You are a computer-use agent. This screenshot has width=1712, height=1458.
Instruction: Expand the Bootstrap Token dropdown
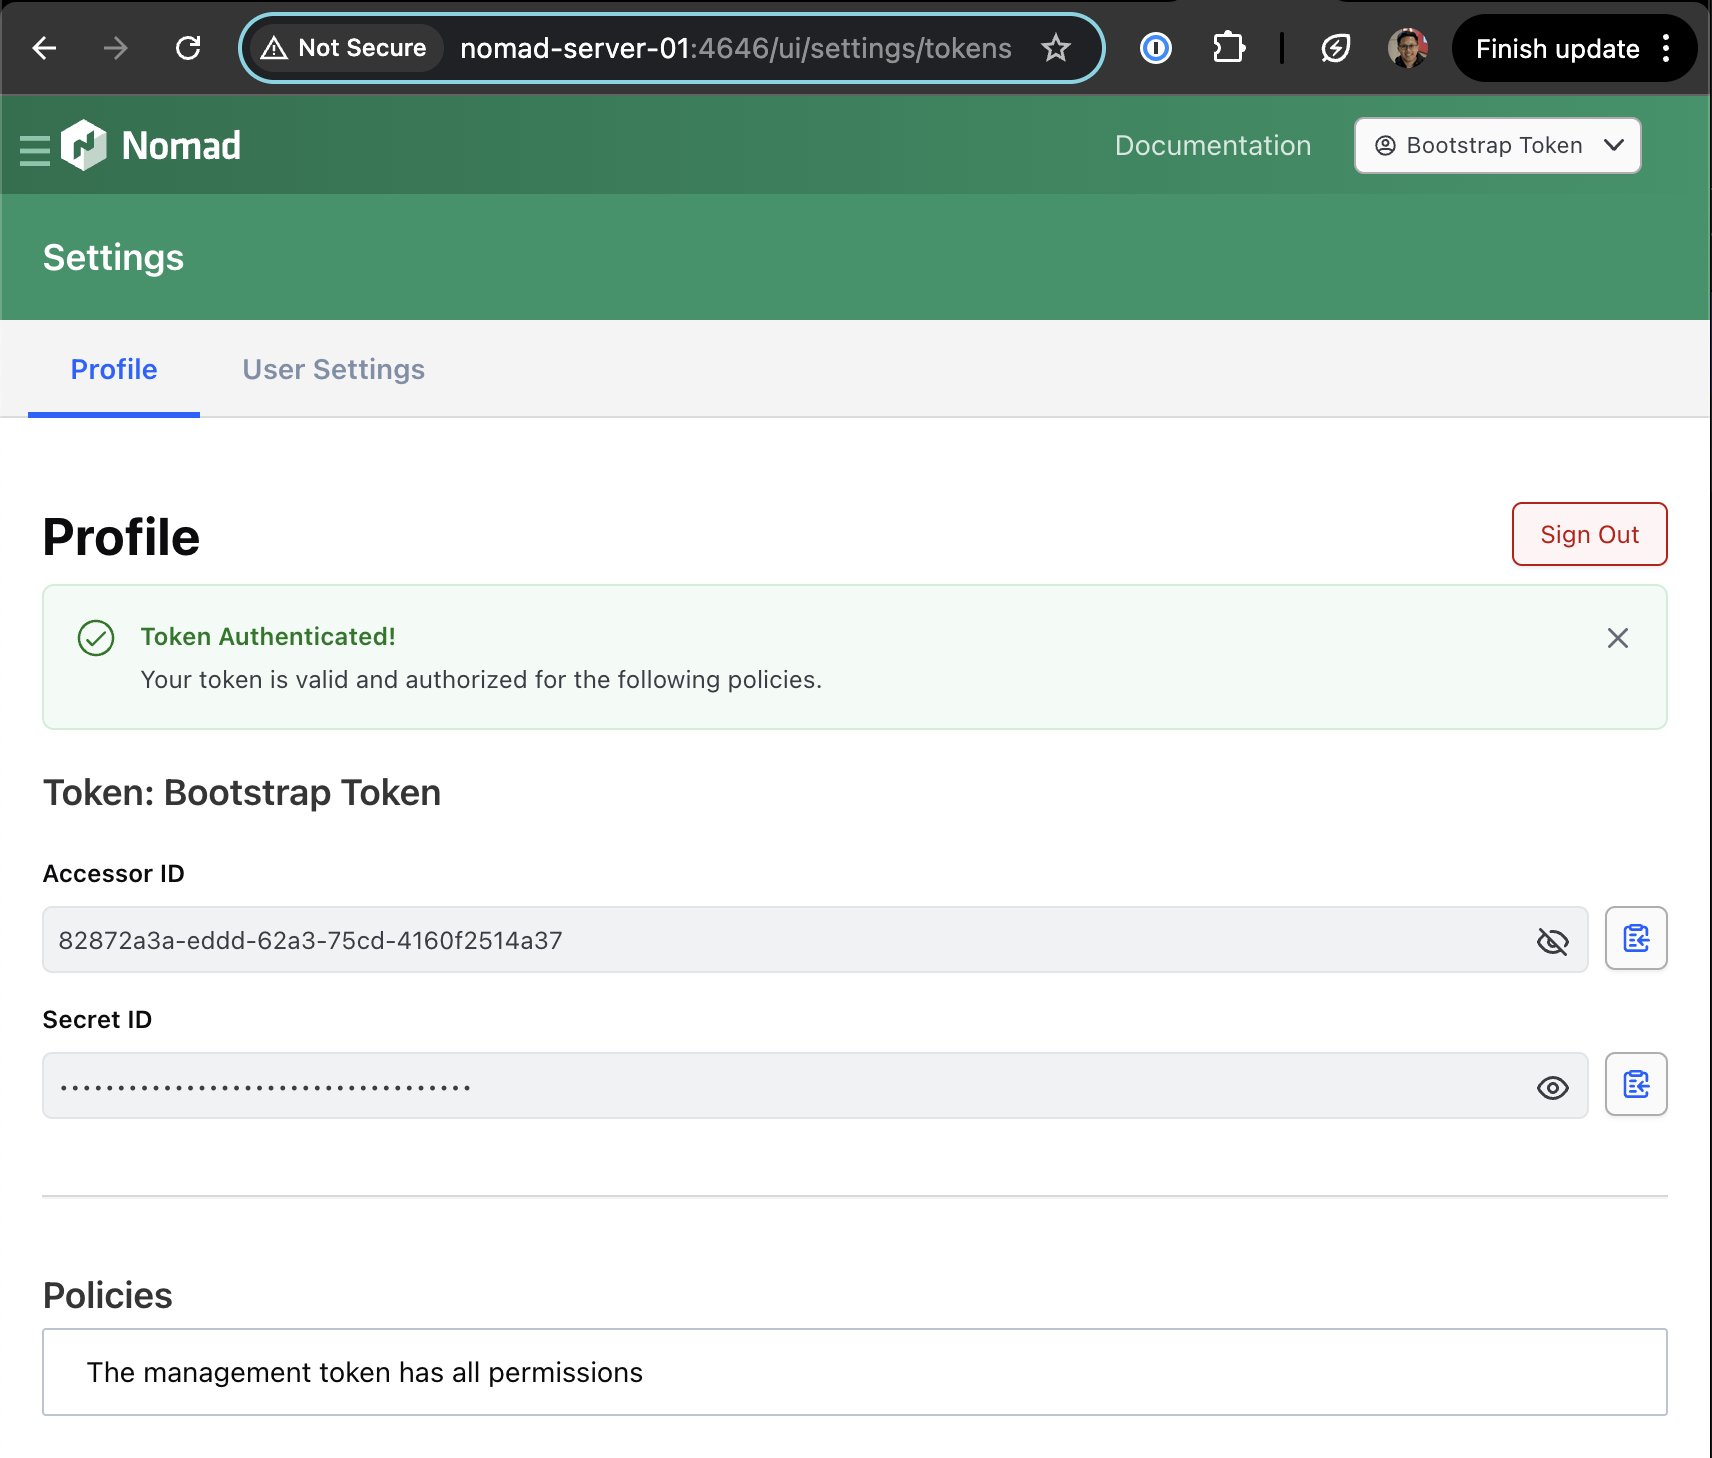(x=1497, y=146)
